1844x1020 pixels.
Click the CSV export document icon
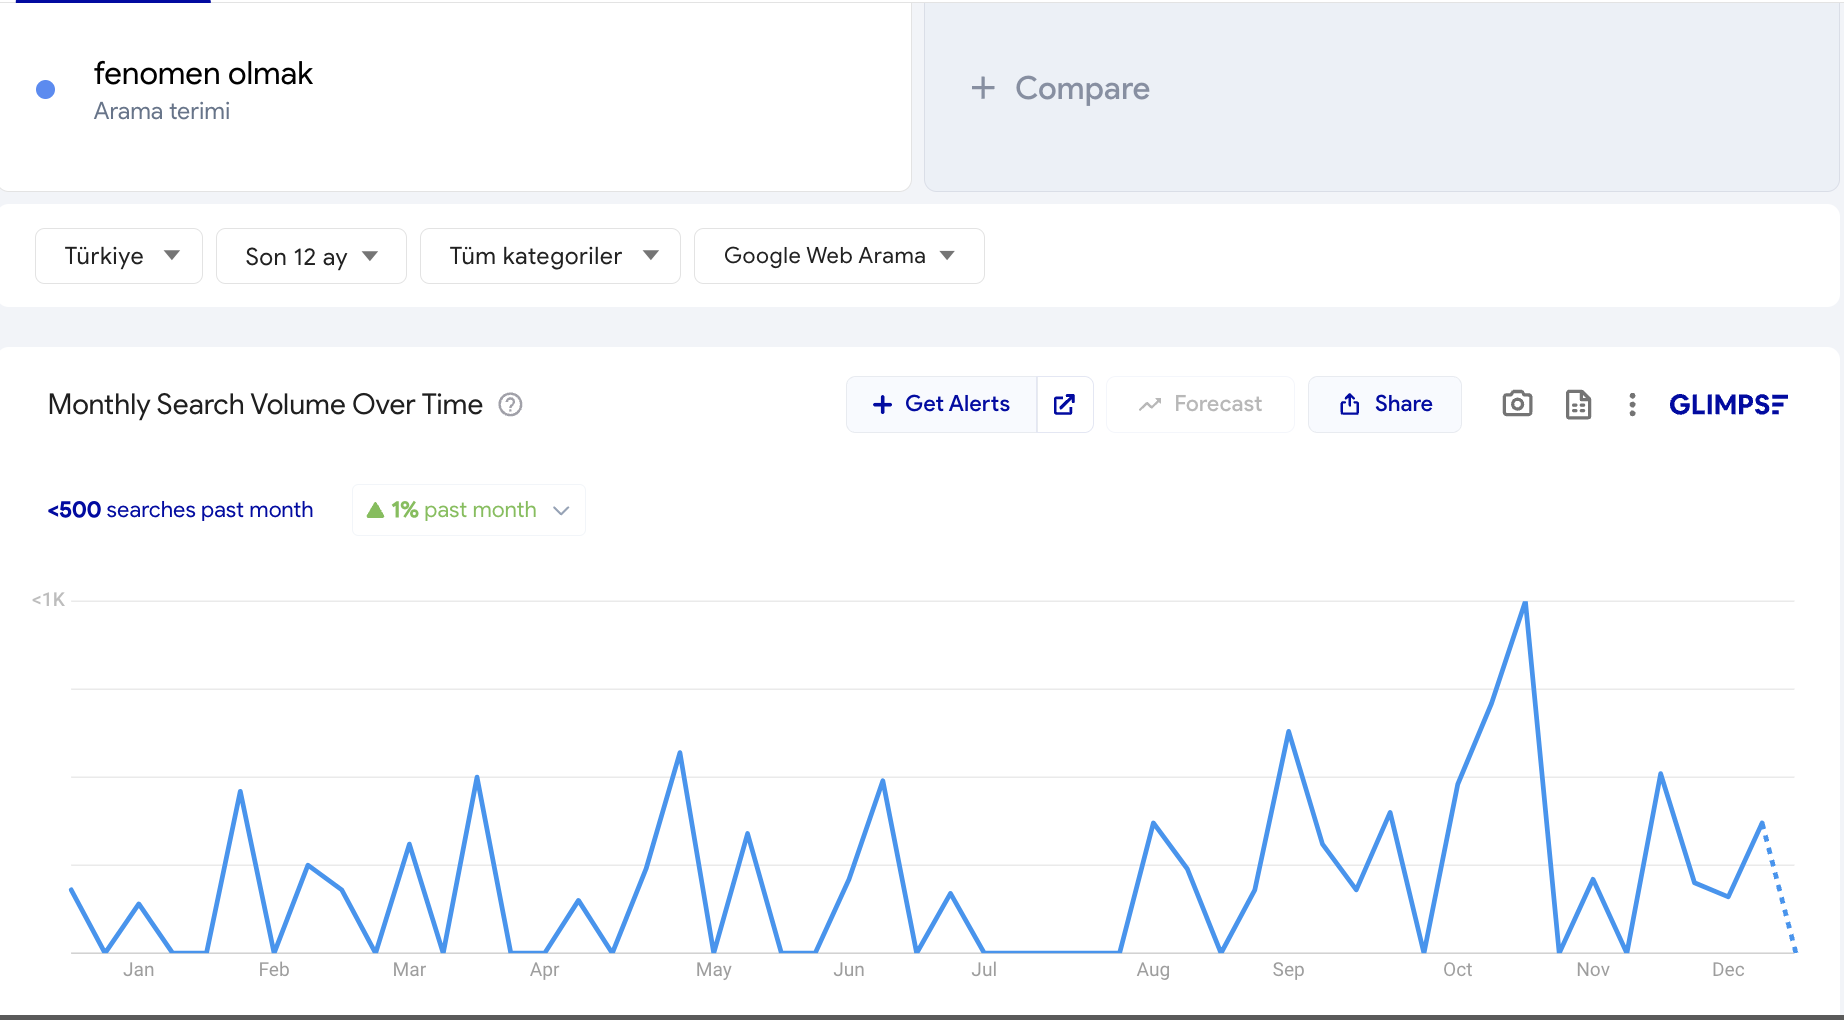(1578, 404)
